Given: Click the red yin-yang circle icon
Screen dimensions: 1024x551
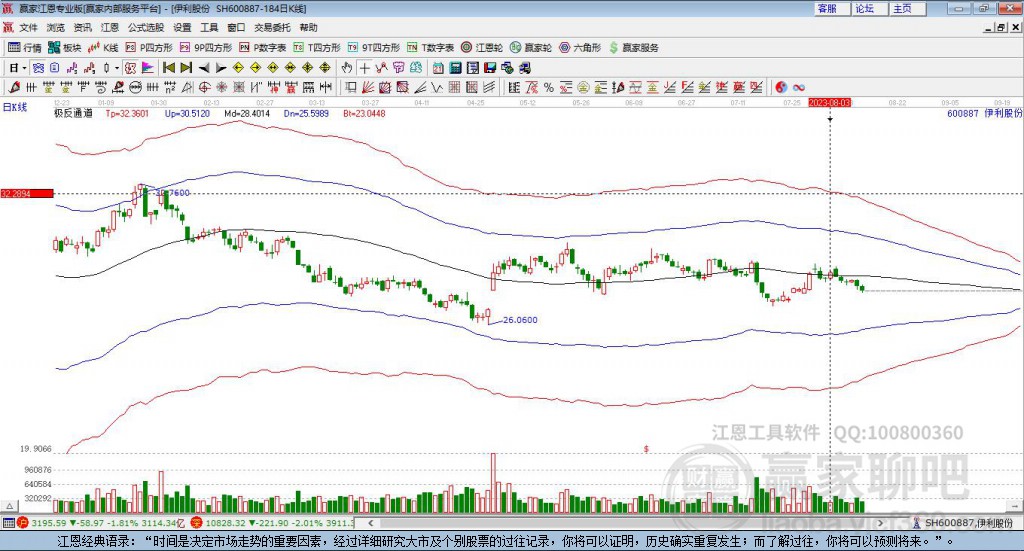Looking at the screenshot, I should click(781, 87).
